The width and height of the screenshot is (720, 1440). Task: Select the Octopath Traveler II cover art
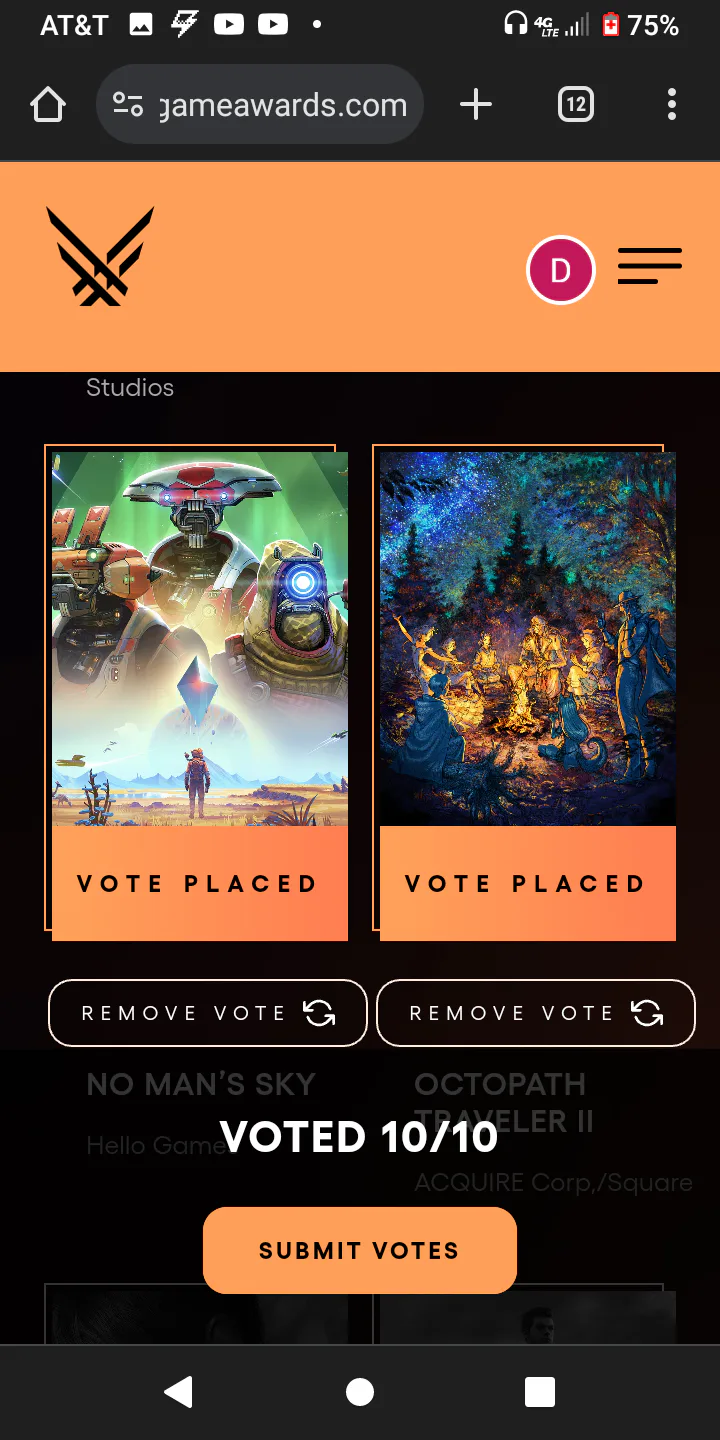[528, 639]
